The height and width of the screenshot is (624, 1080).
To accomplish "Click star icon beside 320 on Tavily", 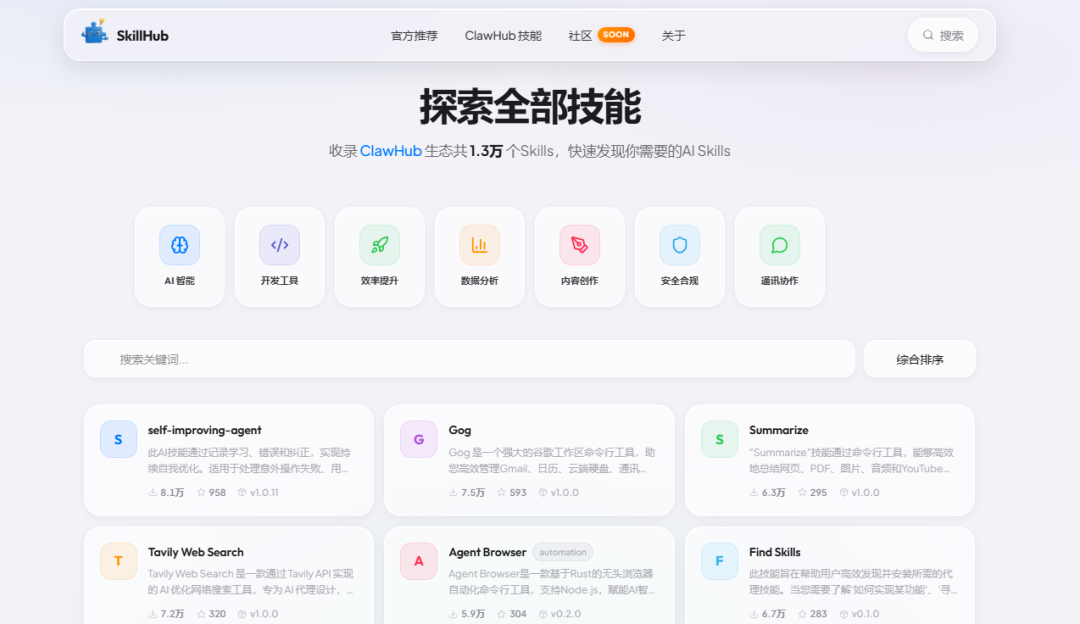I will [201, 614].
